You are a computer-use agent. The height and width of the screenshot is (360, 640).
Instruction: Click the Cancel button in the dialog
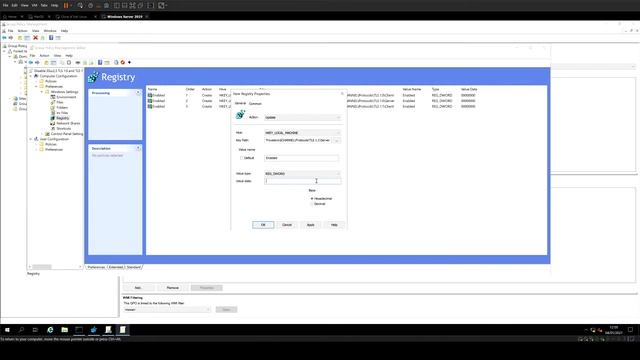[x=287, y=225]
